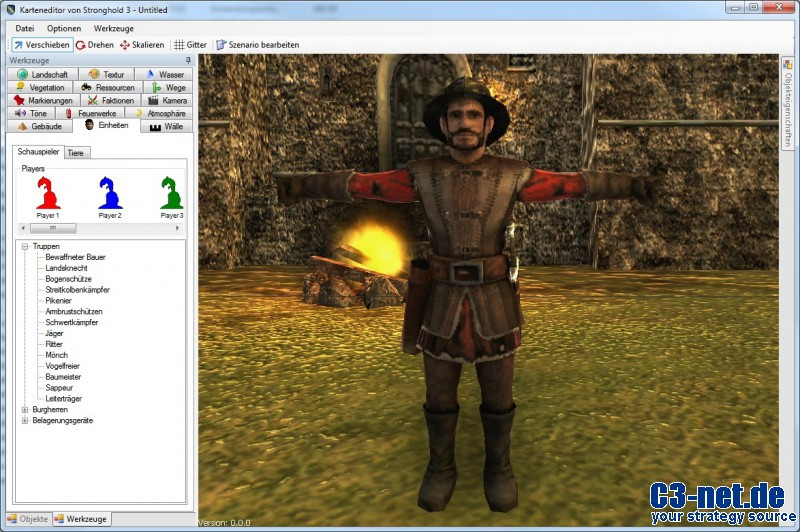The height and width of the screenshot is (532, 800).
Task: Select Leiterträger unit
Action: tap(64, 399)
